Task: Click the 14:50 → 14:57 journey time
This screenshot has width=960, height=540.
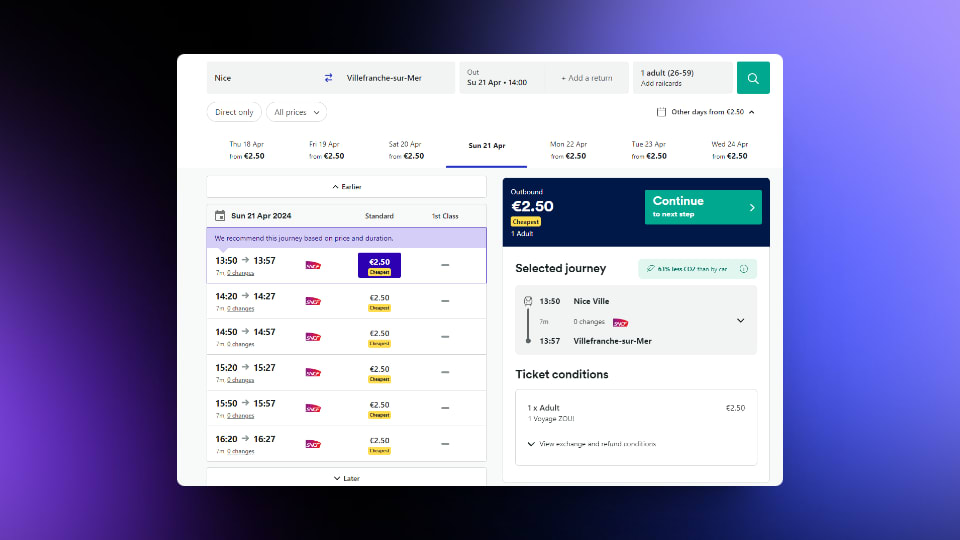Action: (x=246, y=332)
